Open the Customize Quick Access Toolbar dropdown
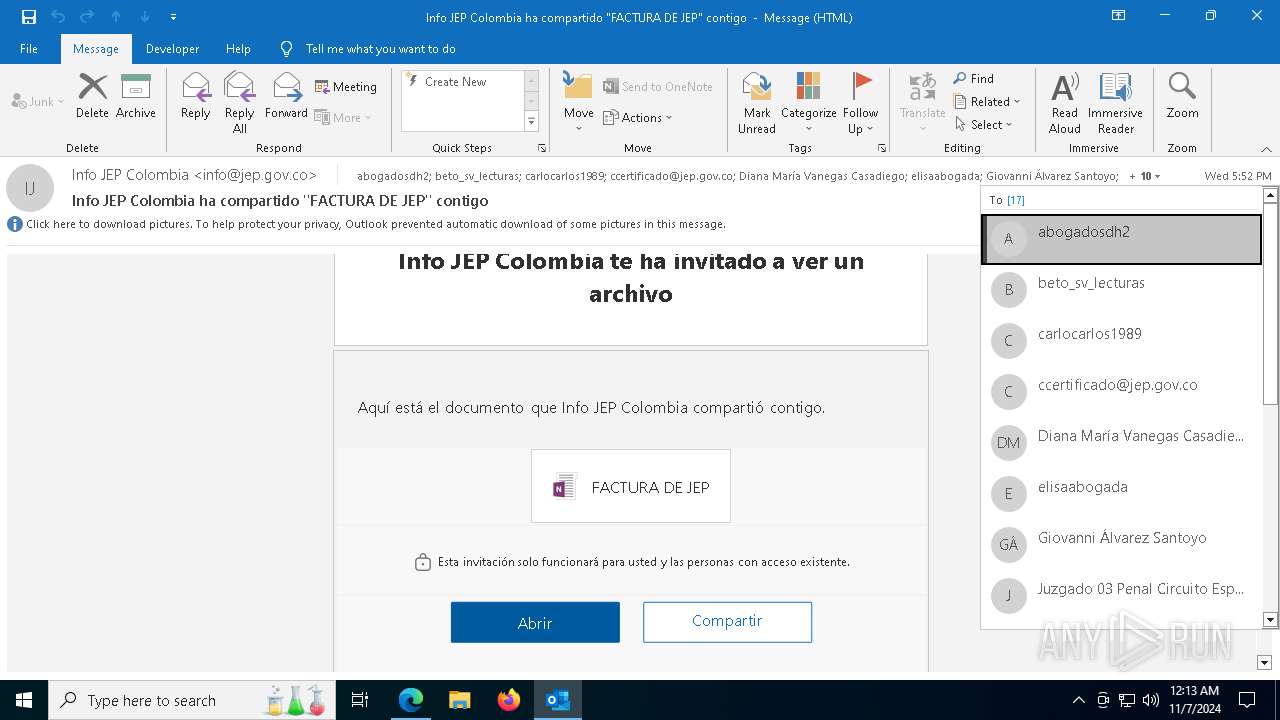Image resolution: width=1280 pixels, height=720 pixels. coord(173,17)
